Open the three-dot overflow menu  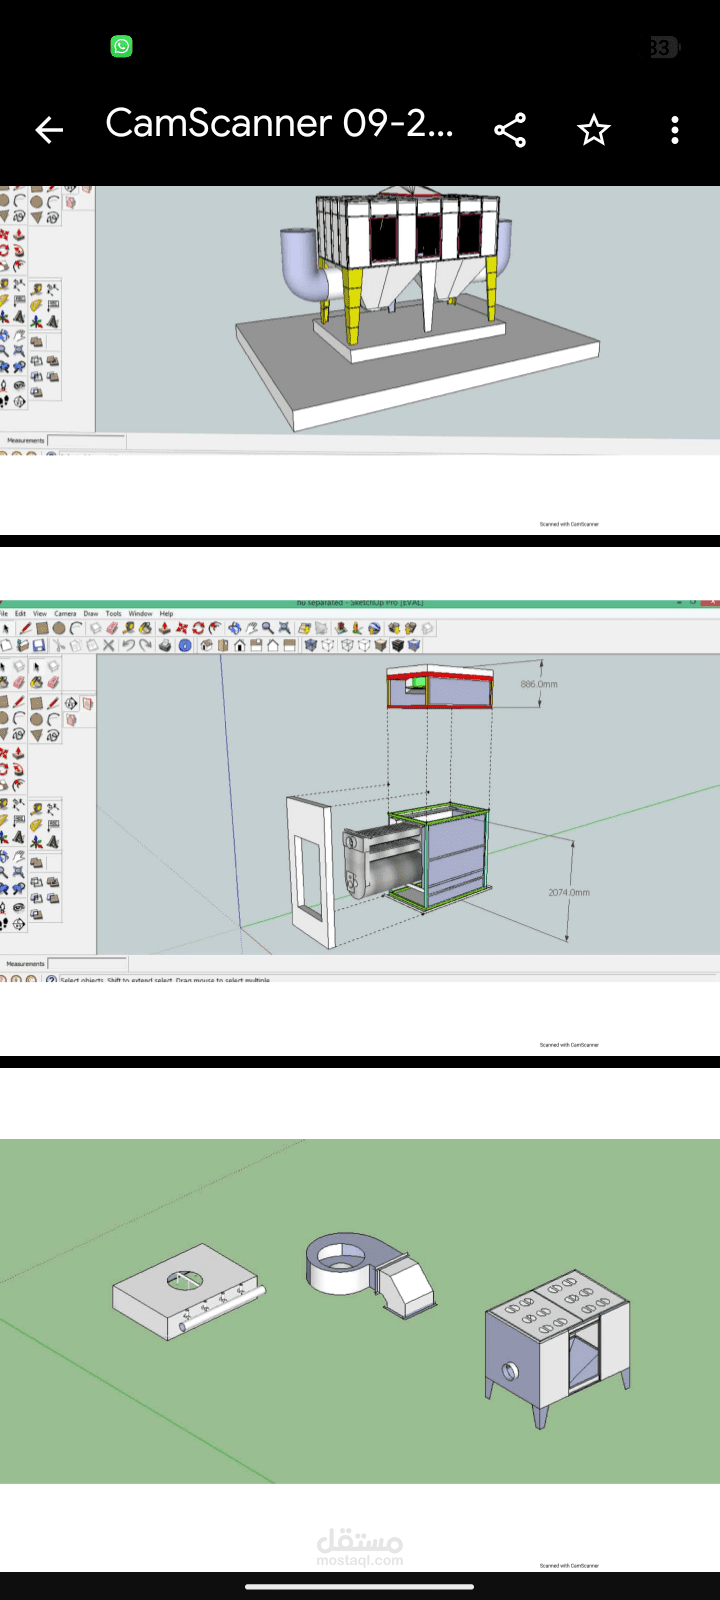pyautogui.click(x=675, y=130)
